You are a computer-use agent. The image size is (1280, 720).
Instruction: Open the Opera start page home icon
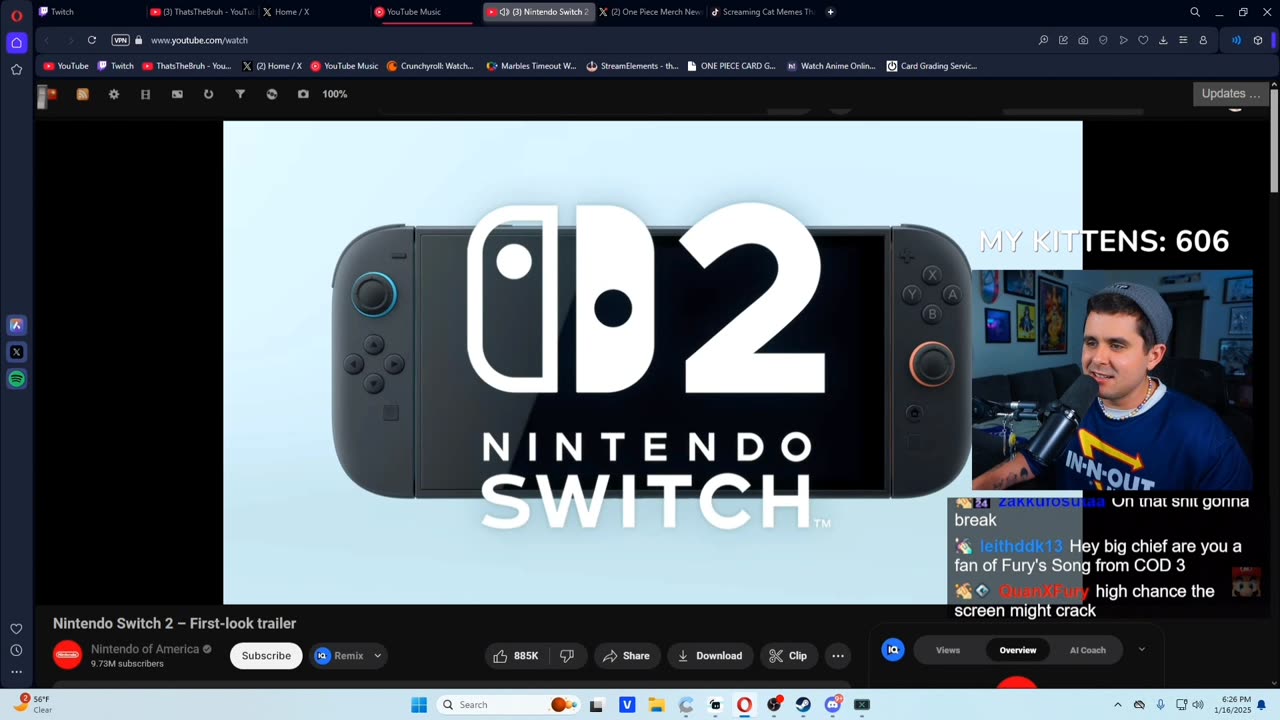[x=16, y=42]
